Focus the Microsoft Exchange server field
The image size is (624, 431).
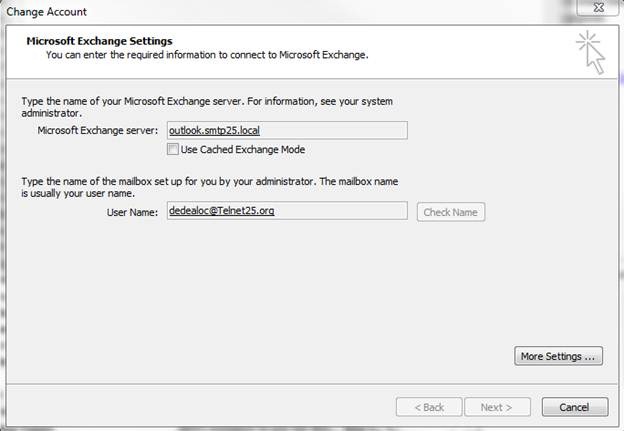coord(287,130)
